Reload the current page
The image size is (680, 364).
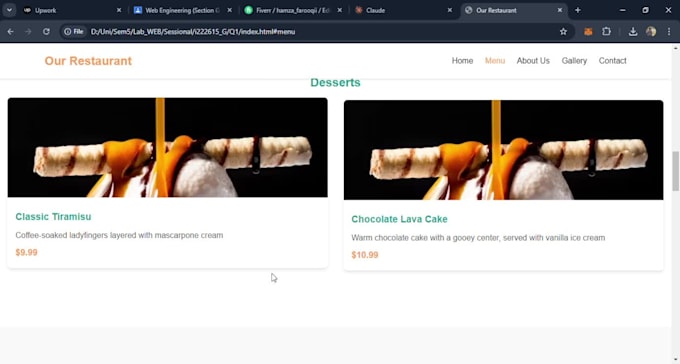coord(46,32)
